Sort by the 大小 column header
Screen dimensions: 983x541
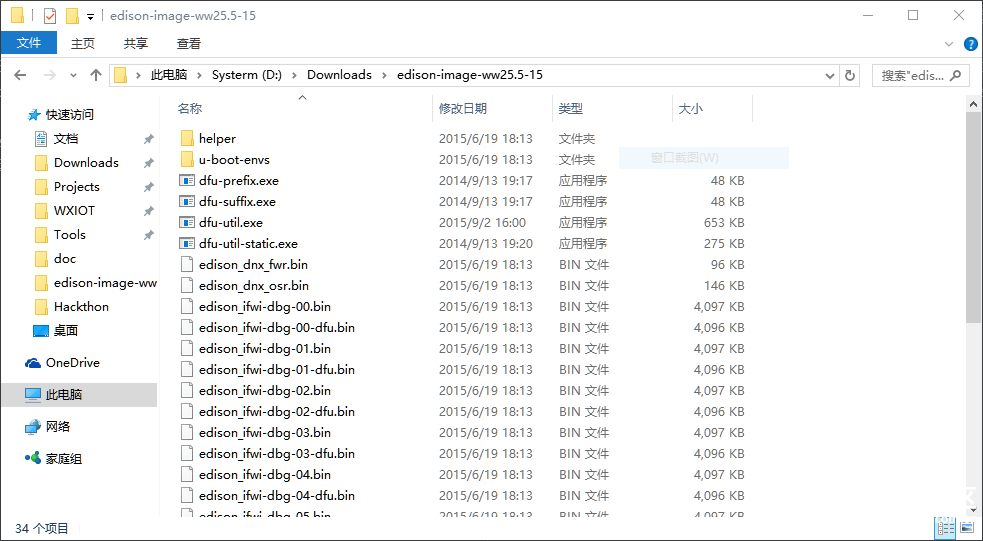[x=690, y=108]
